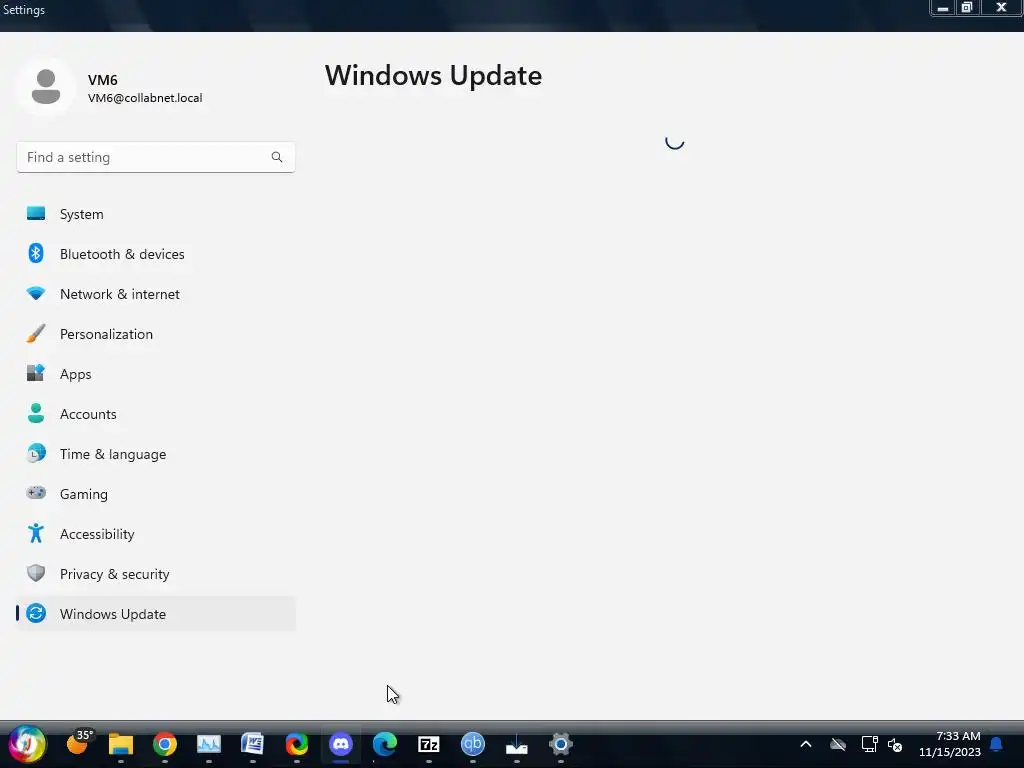Select the Gaming category
1024x768 pixels.
[x=155, y=494]
